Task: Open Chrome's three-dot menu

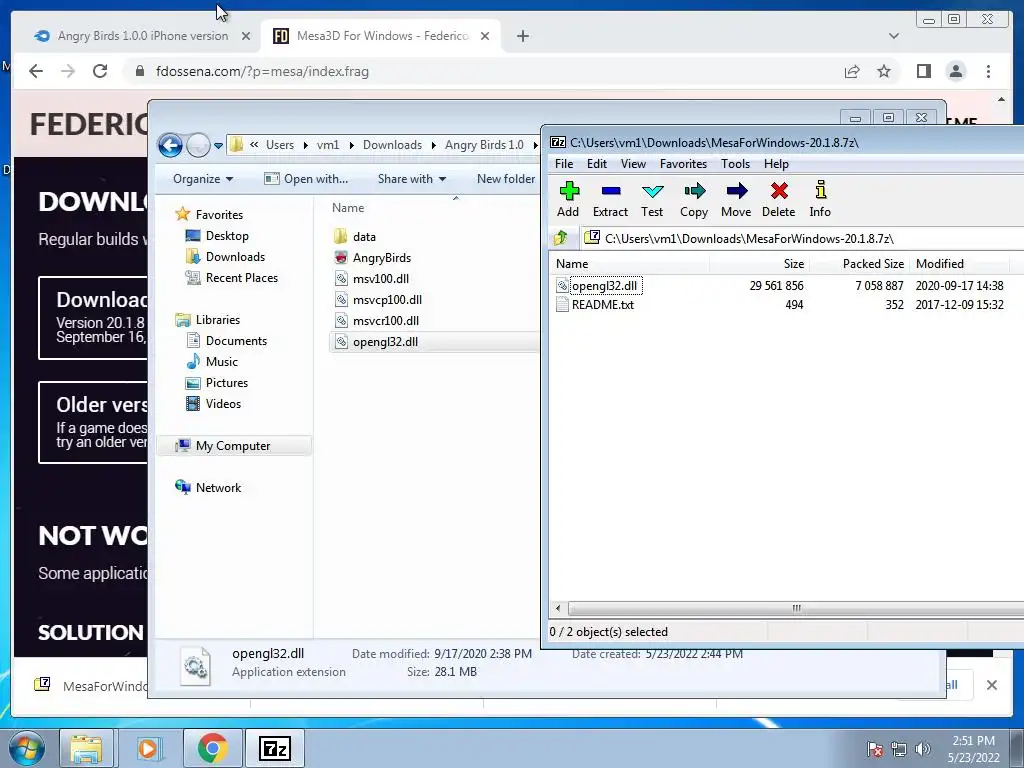Action: [x=988, y=71]
